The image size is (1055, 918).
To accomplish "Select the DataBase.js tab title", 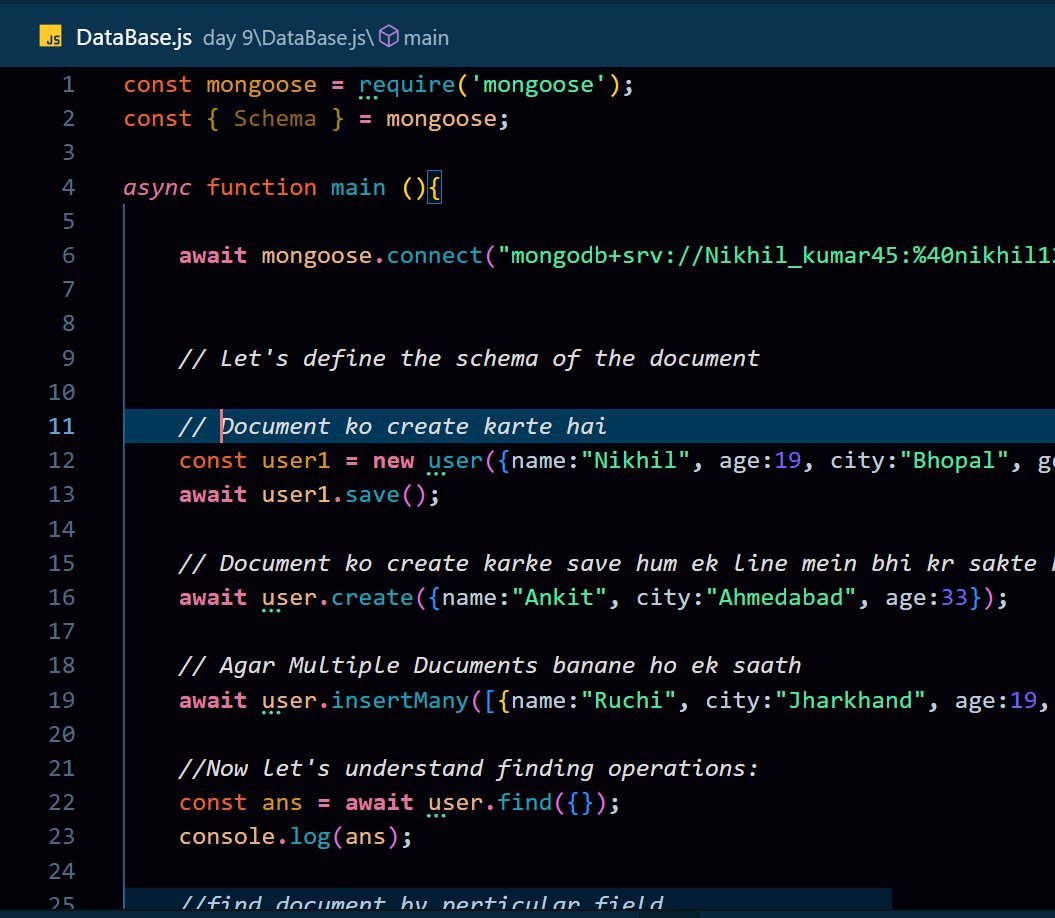I will pyautogui.click(x=134, y=37).
